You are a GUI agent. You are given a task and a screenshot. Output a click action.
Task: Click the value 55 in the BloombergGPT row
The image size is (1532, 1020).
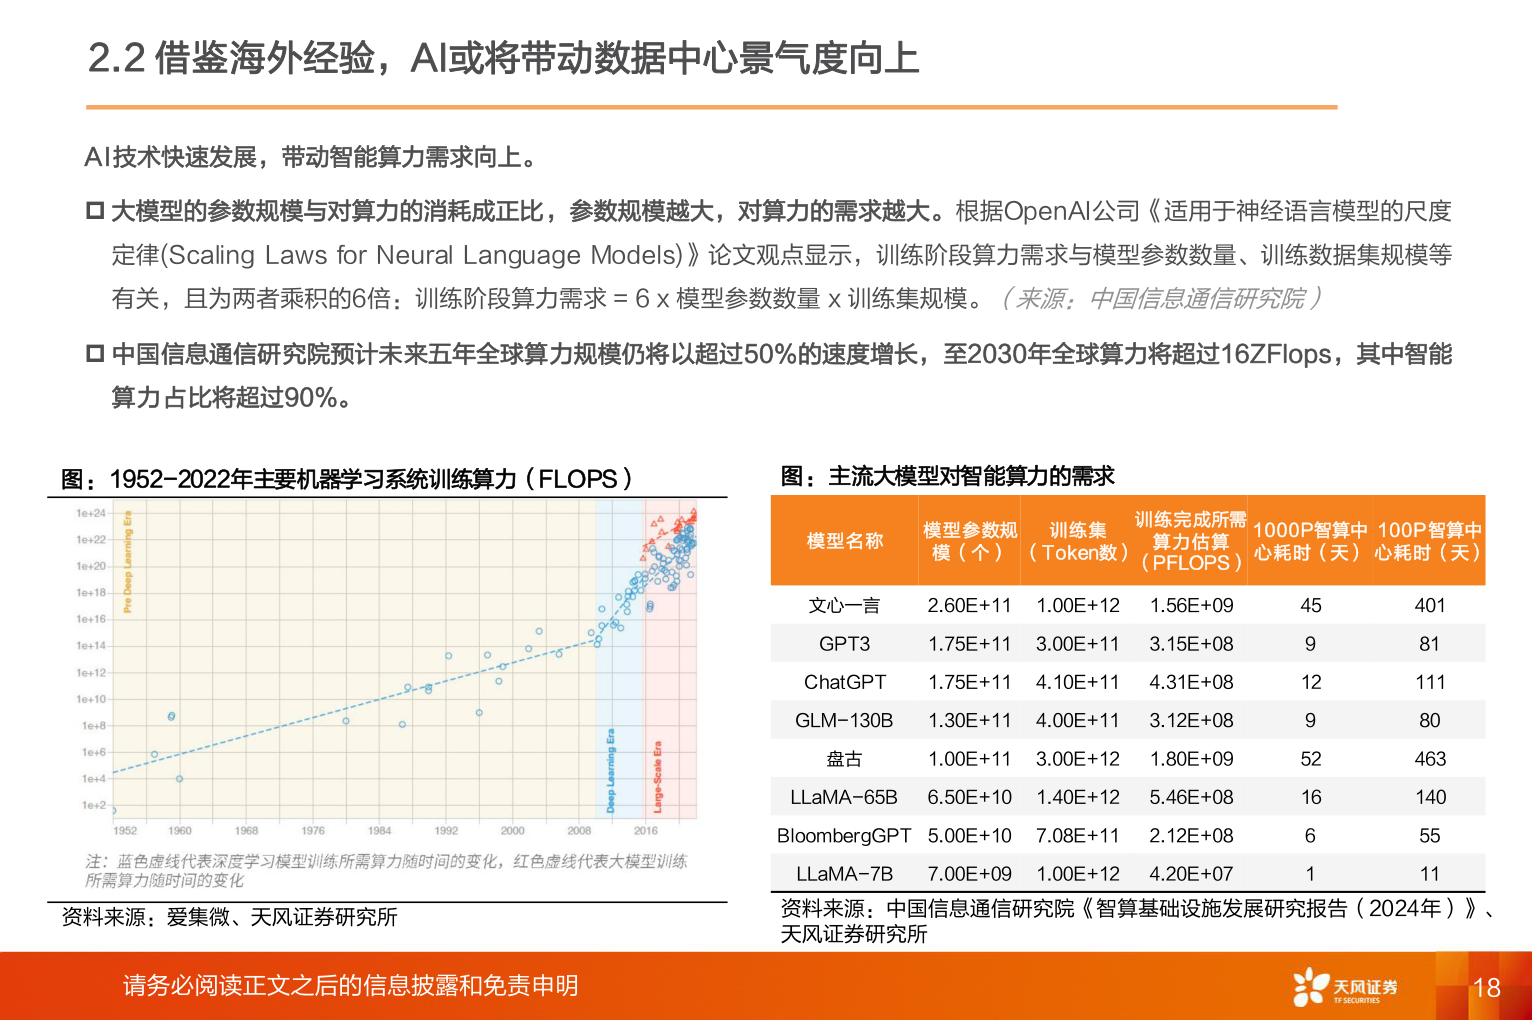tap(1430, 835)
